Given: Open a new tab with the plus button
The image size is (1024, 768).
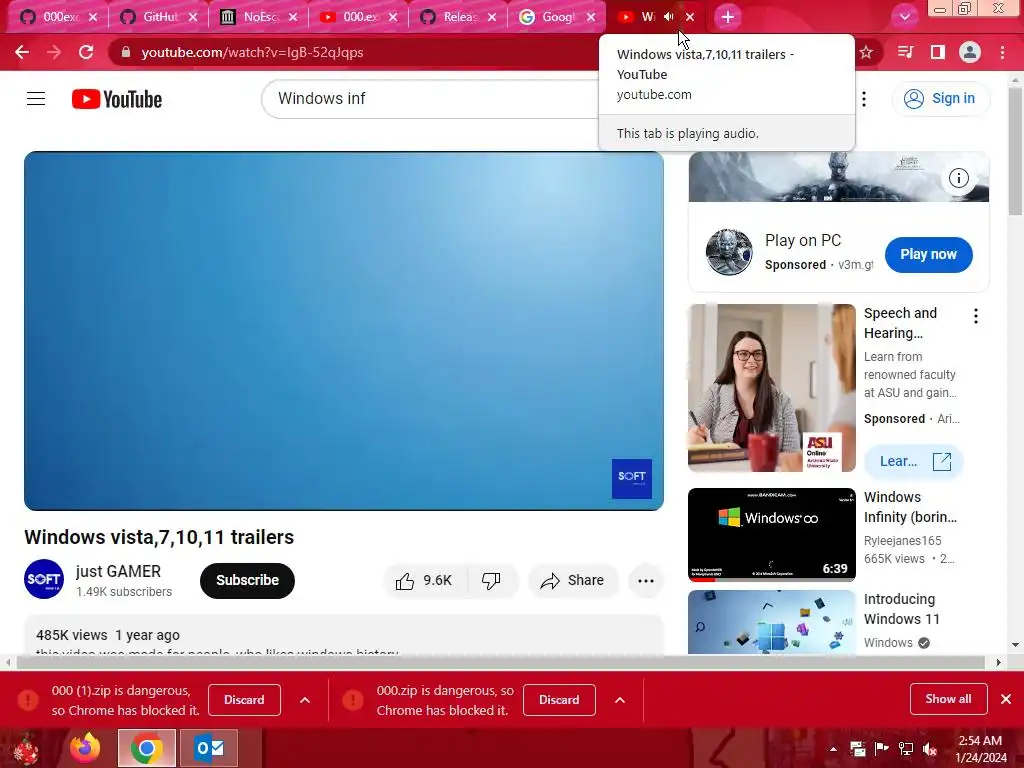Looking at the screenshot, I should pos(728,17).
